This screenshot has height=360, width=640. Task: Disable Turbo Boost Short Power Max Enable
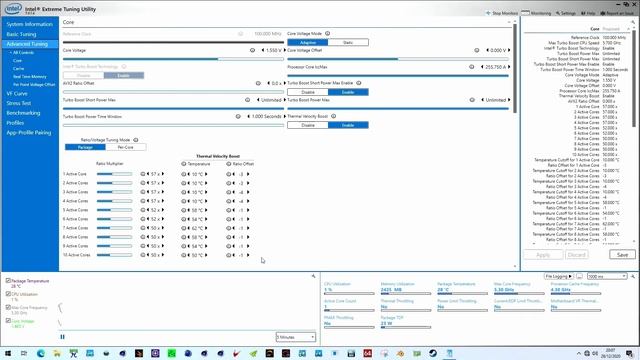(x=308, y=92)
